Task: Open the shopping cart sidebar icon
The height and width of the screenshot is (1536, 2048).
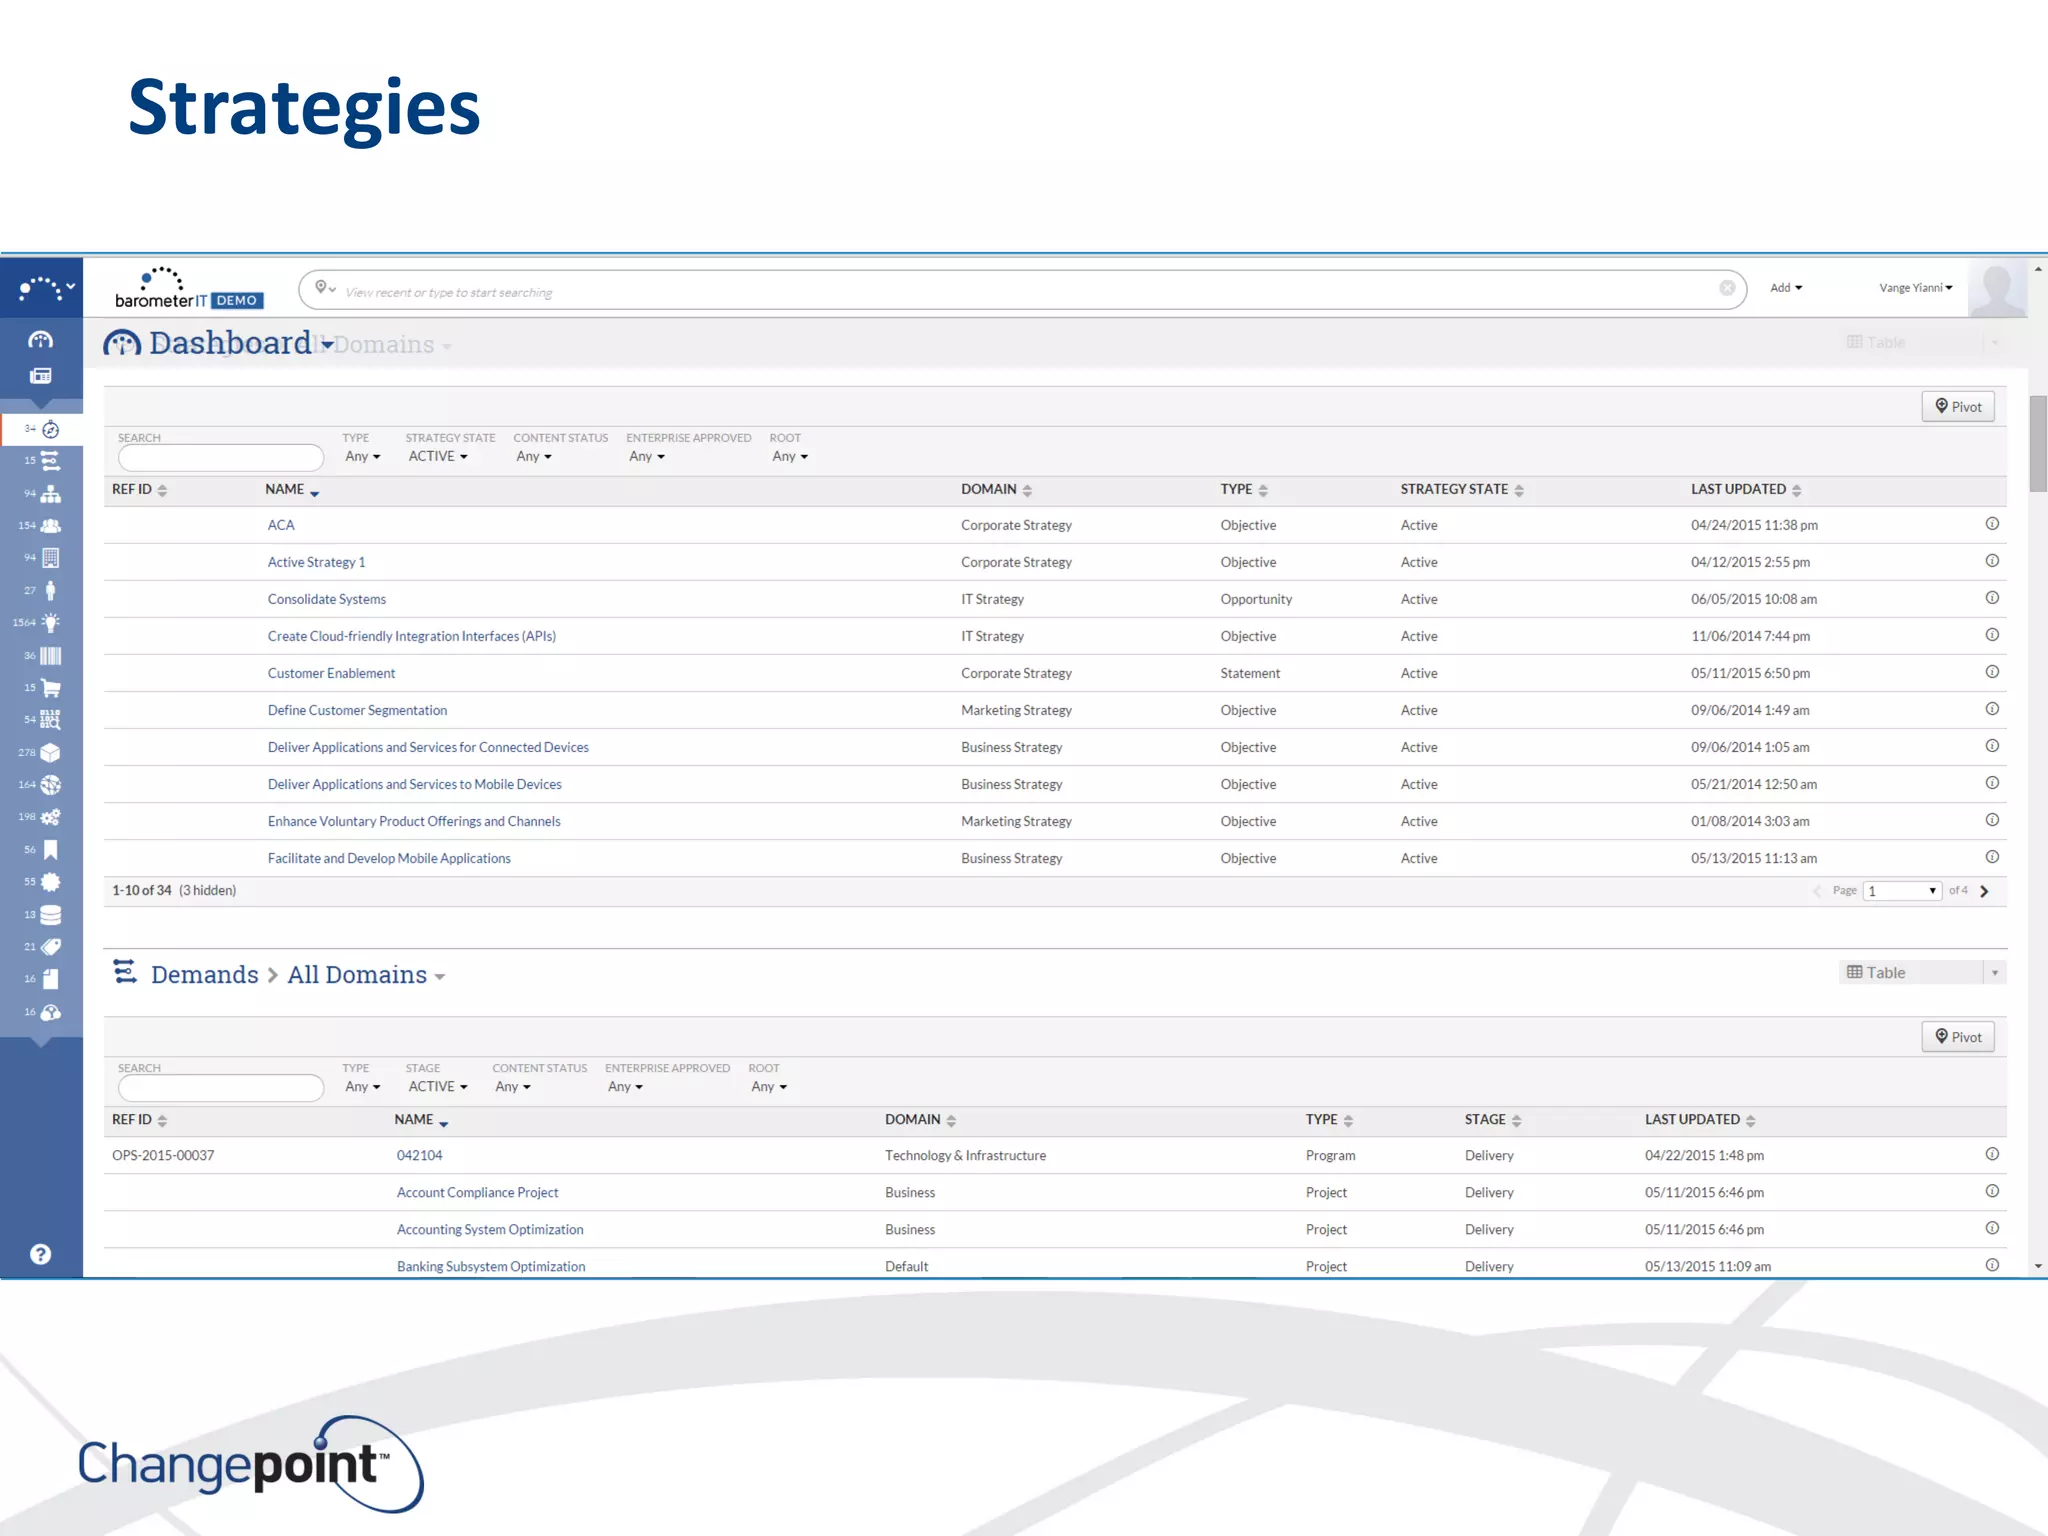Action: click(50, 688)
